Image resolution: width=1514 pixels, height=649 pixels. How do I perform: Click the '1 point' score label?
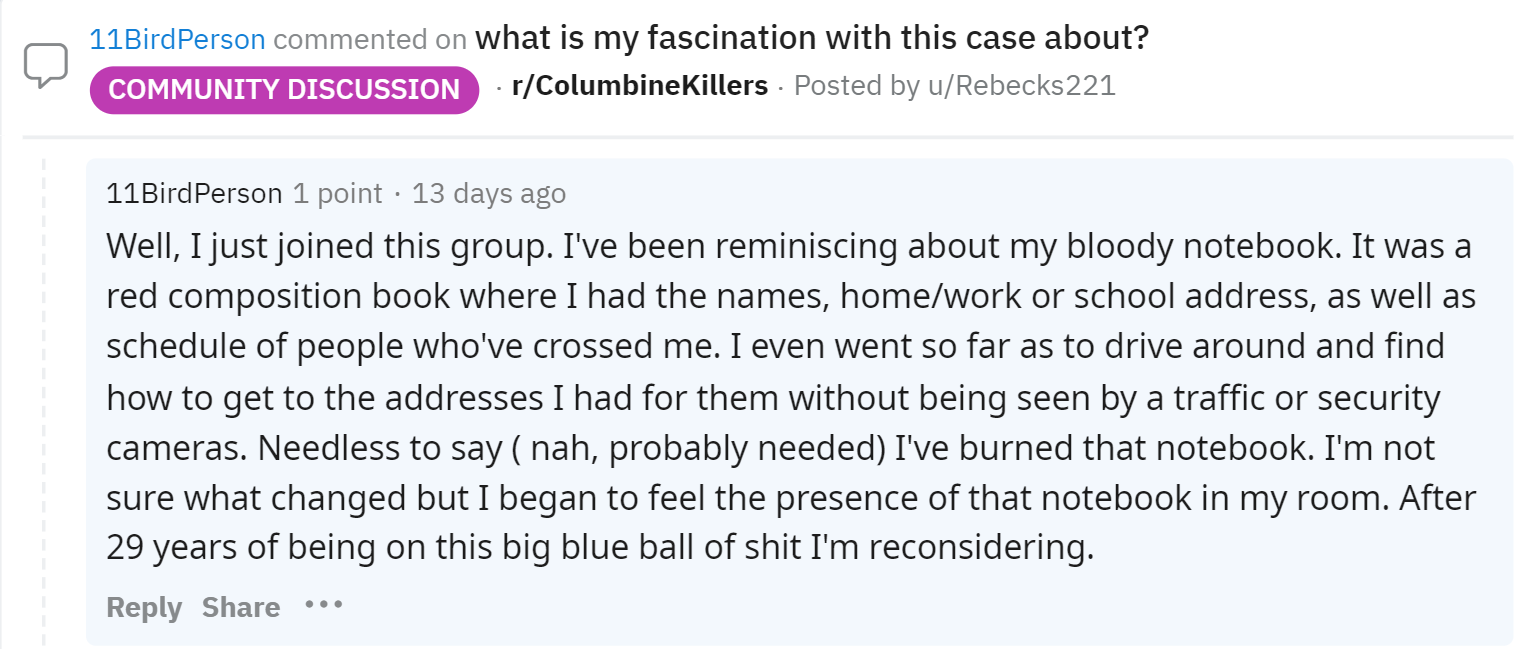click(337, 193)
